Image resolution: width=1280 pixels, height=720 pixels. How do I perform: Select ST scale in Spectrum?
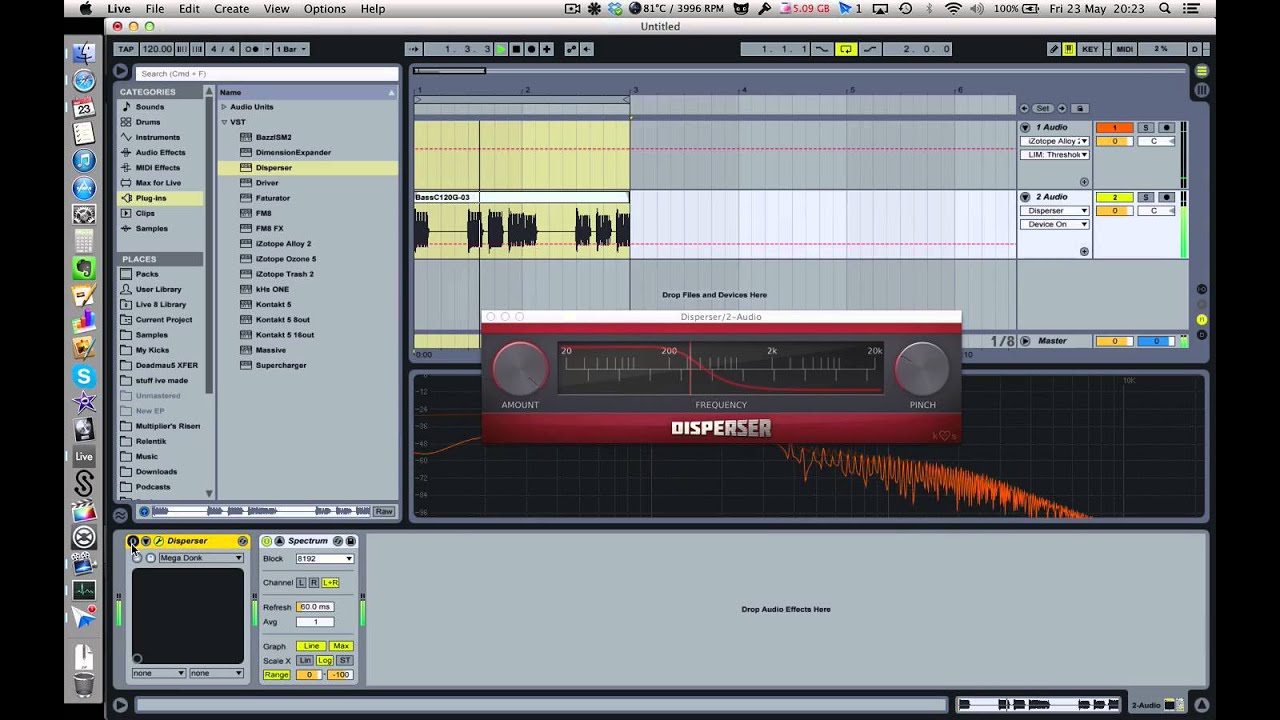pos(344,661)
